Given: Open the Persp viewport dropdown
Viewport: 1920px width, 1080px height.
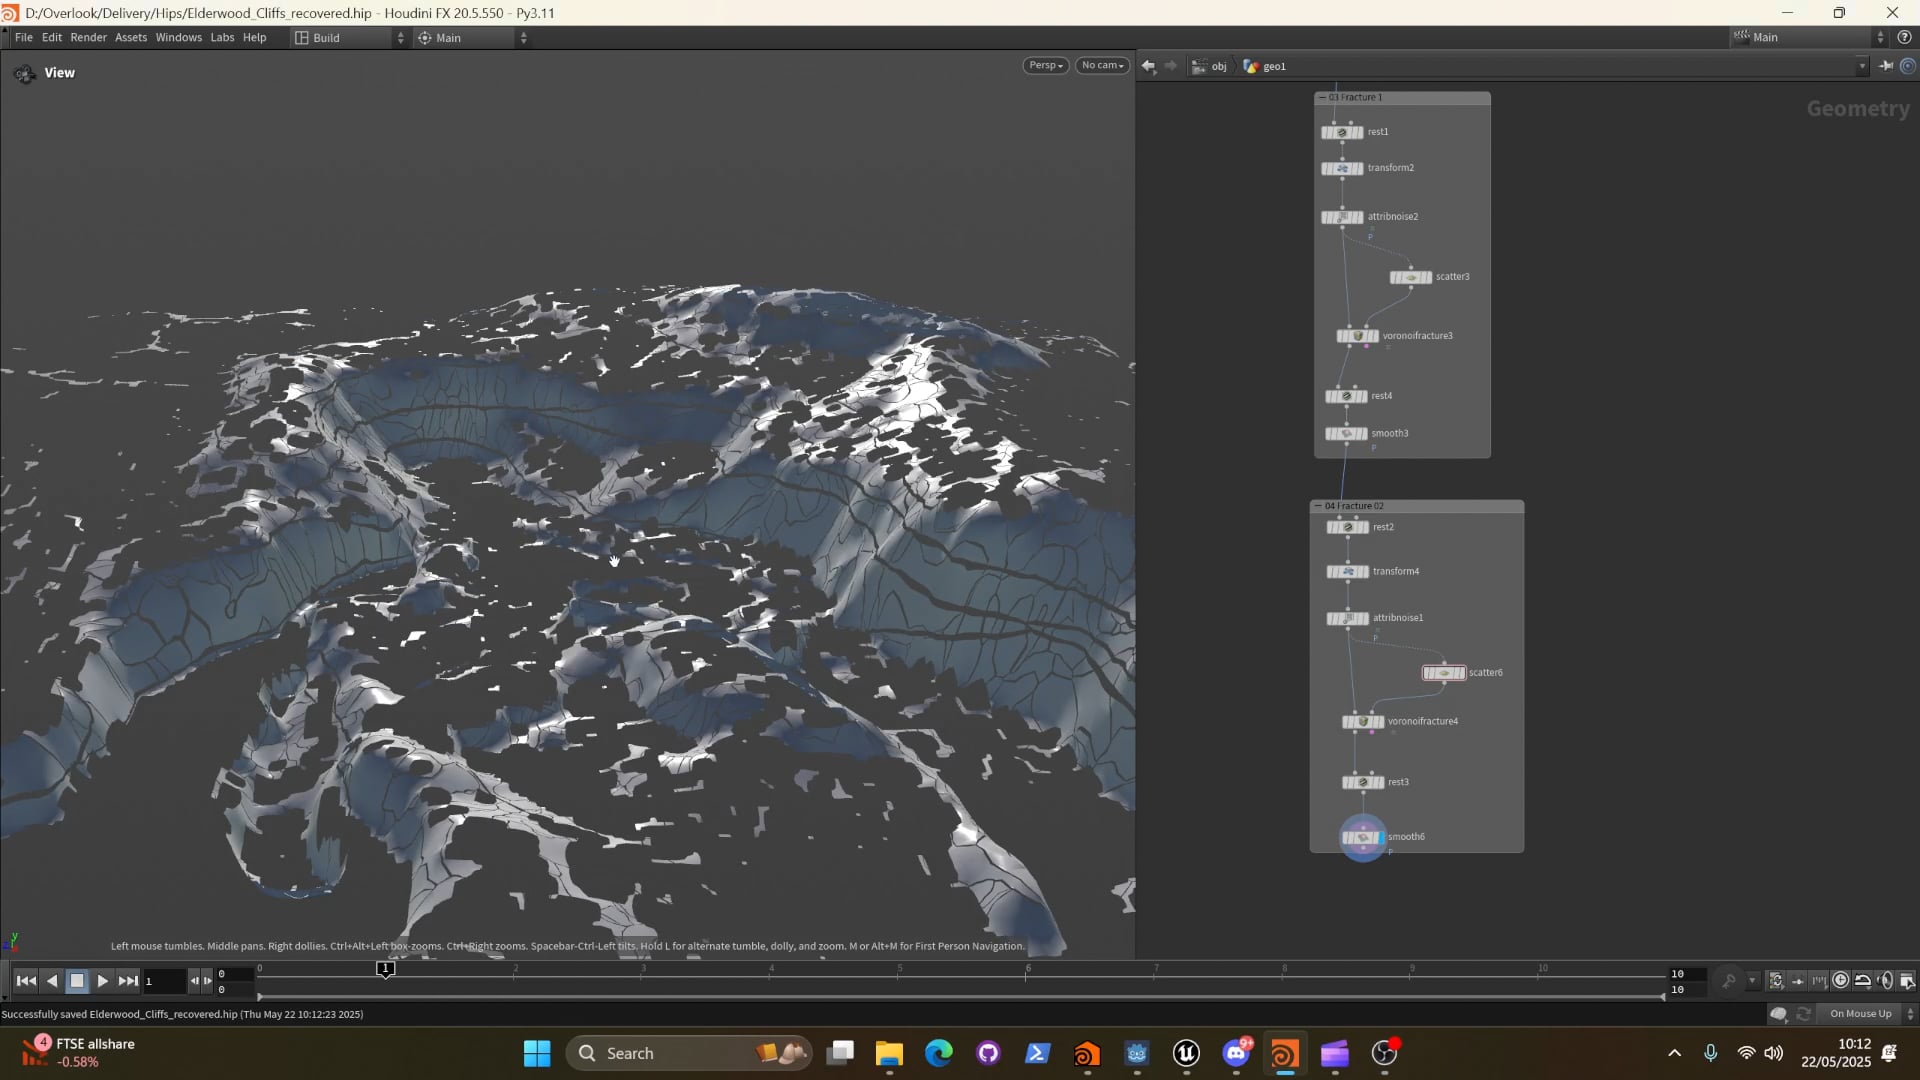Looking at the screenshot, I should pos(1045,65).
